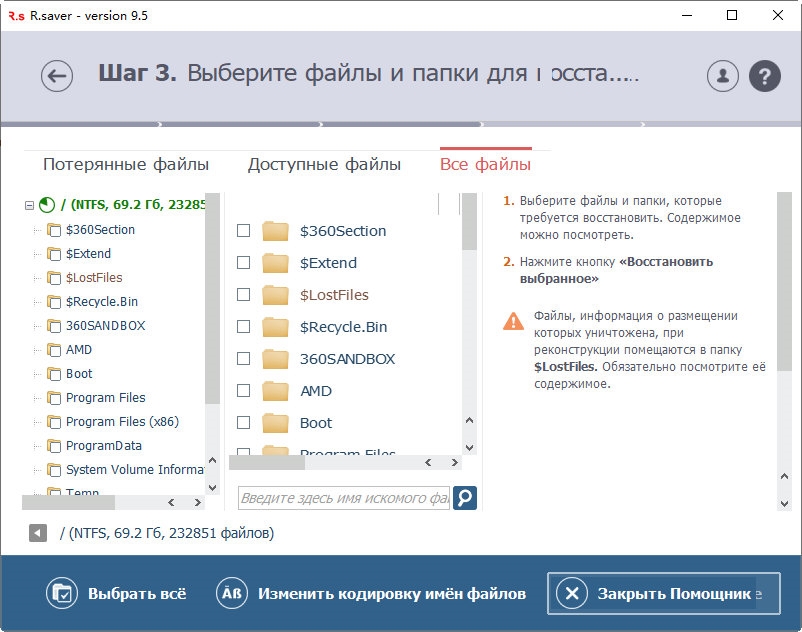Click the $LostFiles folder icon in file list
The width and height of the screenshot is (802, 632).
(x=275, y=295)
